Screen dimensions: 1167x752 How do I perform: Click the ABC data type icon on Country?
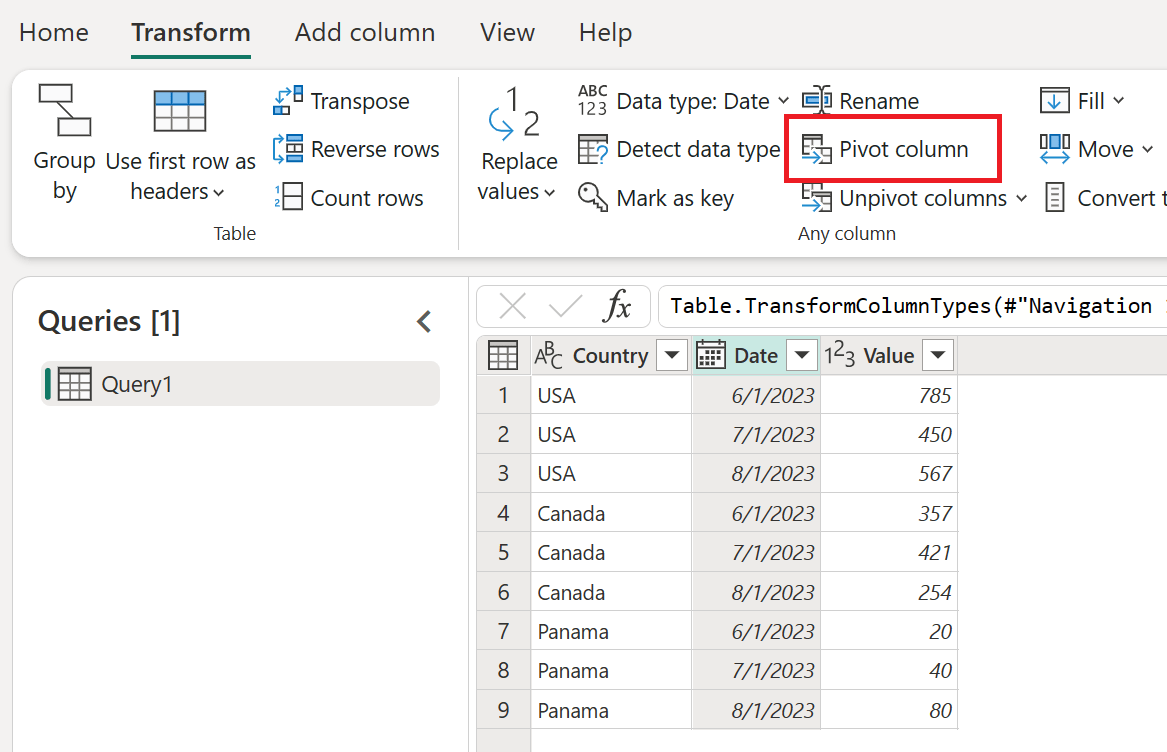(548, 355)
